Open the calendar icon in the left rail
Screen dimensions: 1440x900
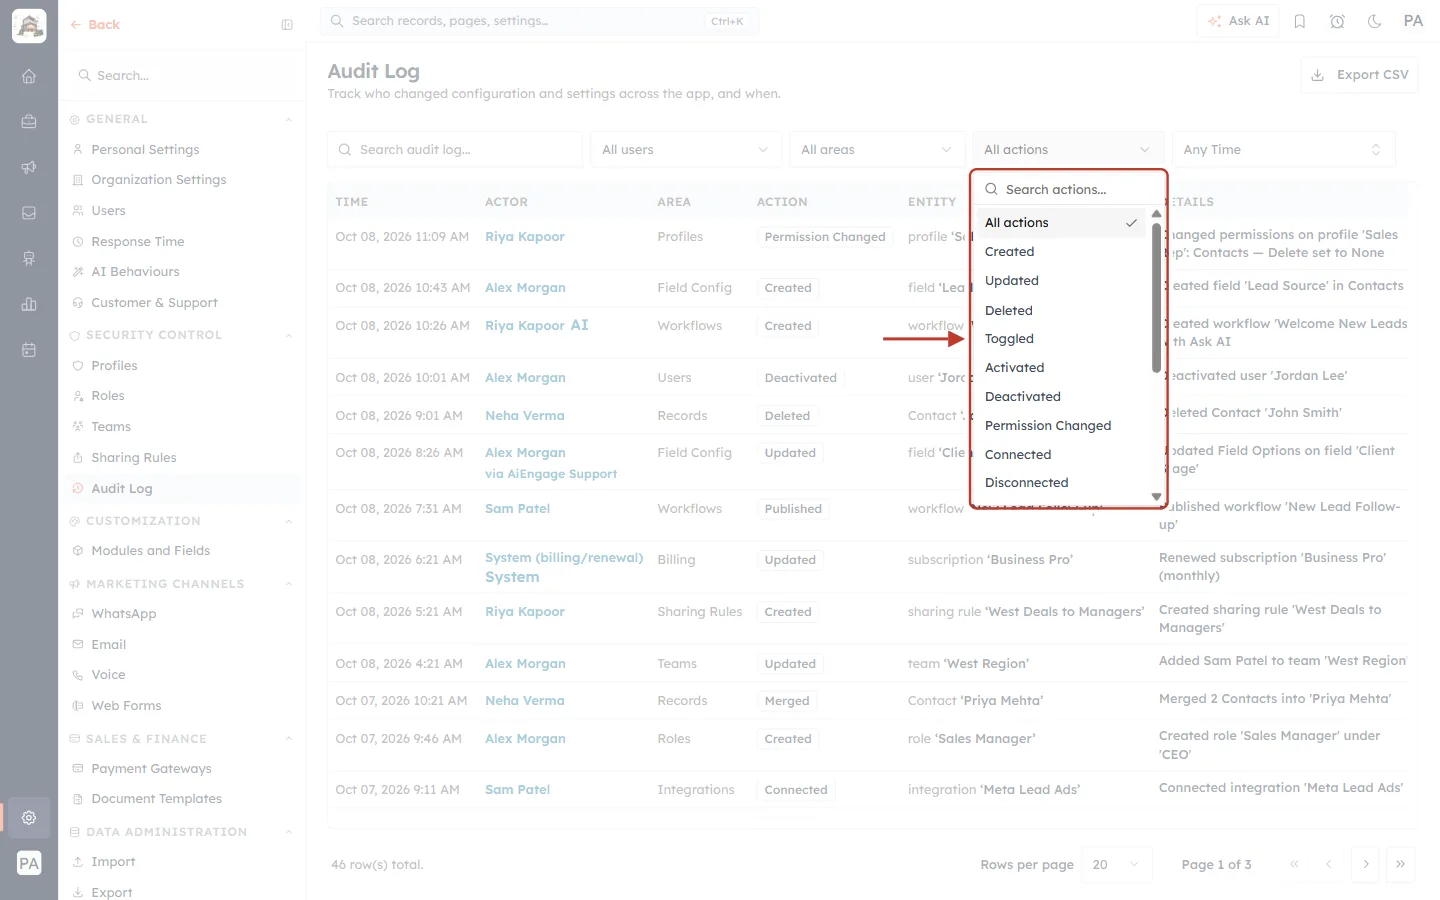click(29, 350)
